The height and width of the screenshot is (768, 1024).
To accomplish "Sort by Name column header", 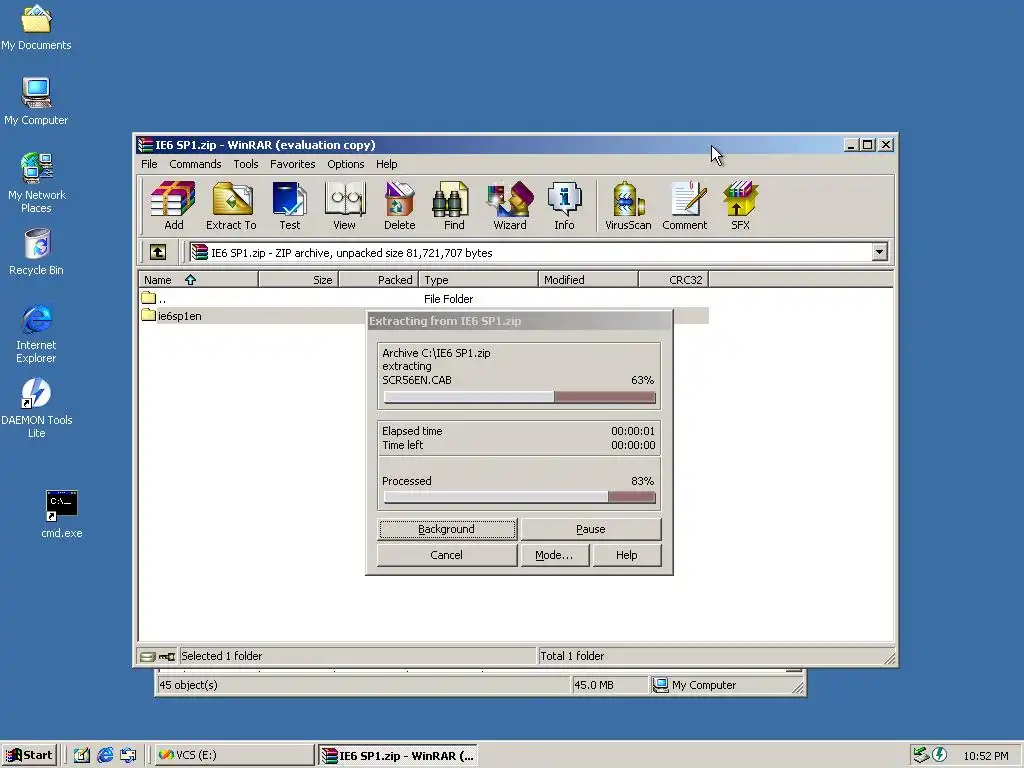I will tap(199, 280).
